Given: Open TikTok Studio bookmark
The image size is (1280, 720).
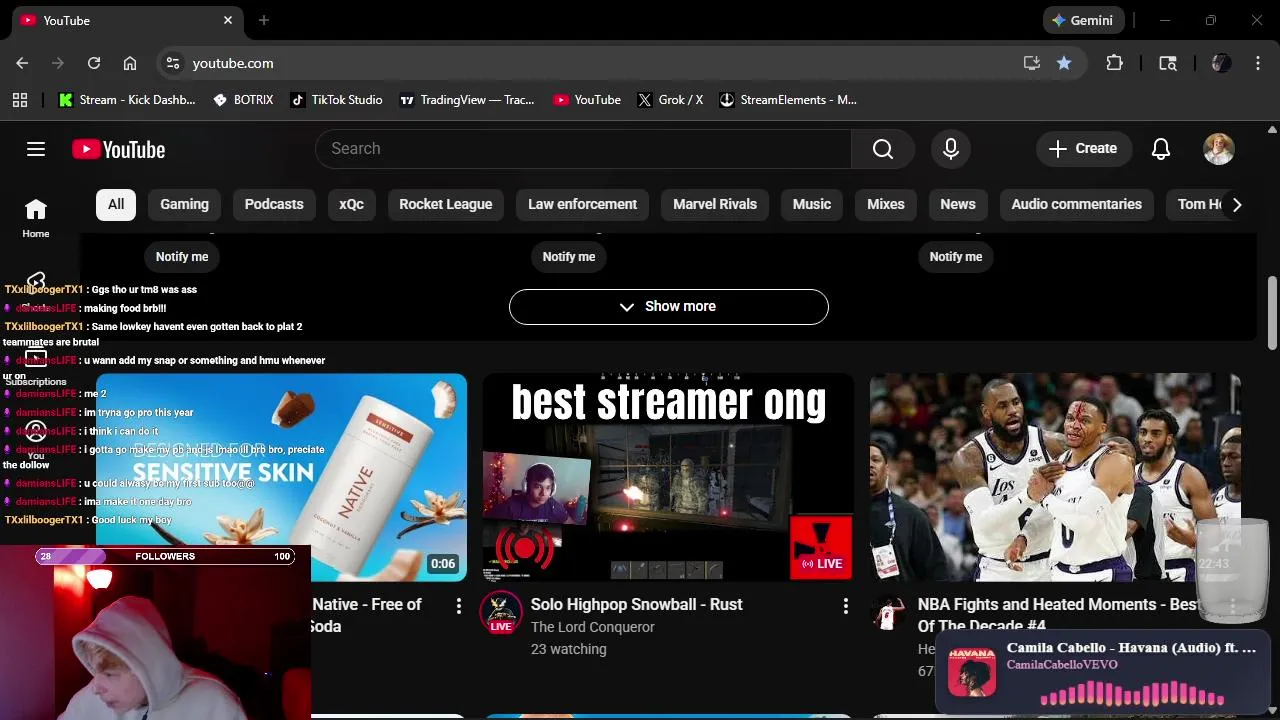Looking at the screenshot, I should point(337,100).
